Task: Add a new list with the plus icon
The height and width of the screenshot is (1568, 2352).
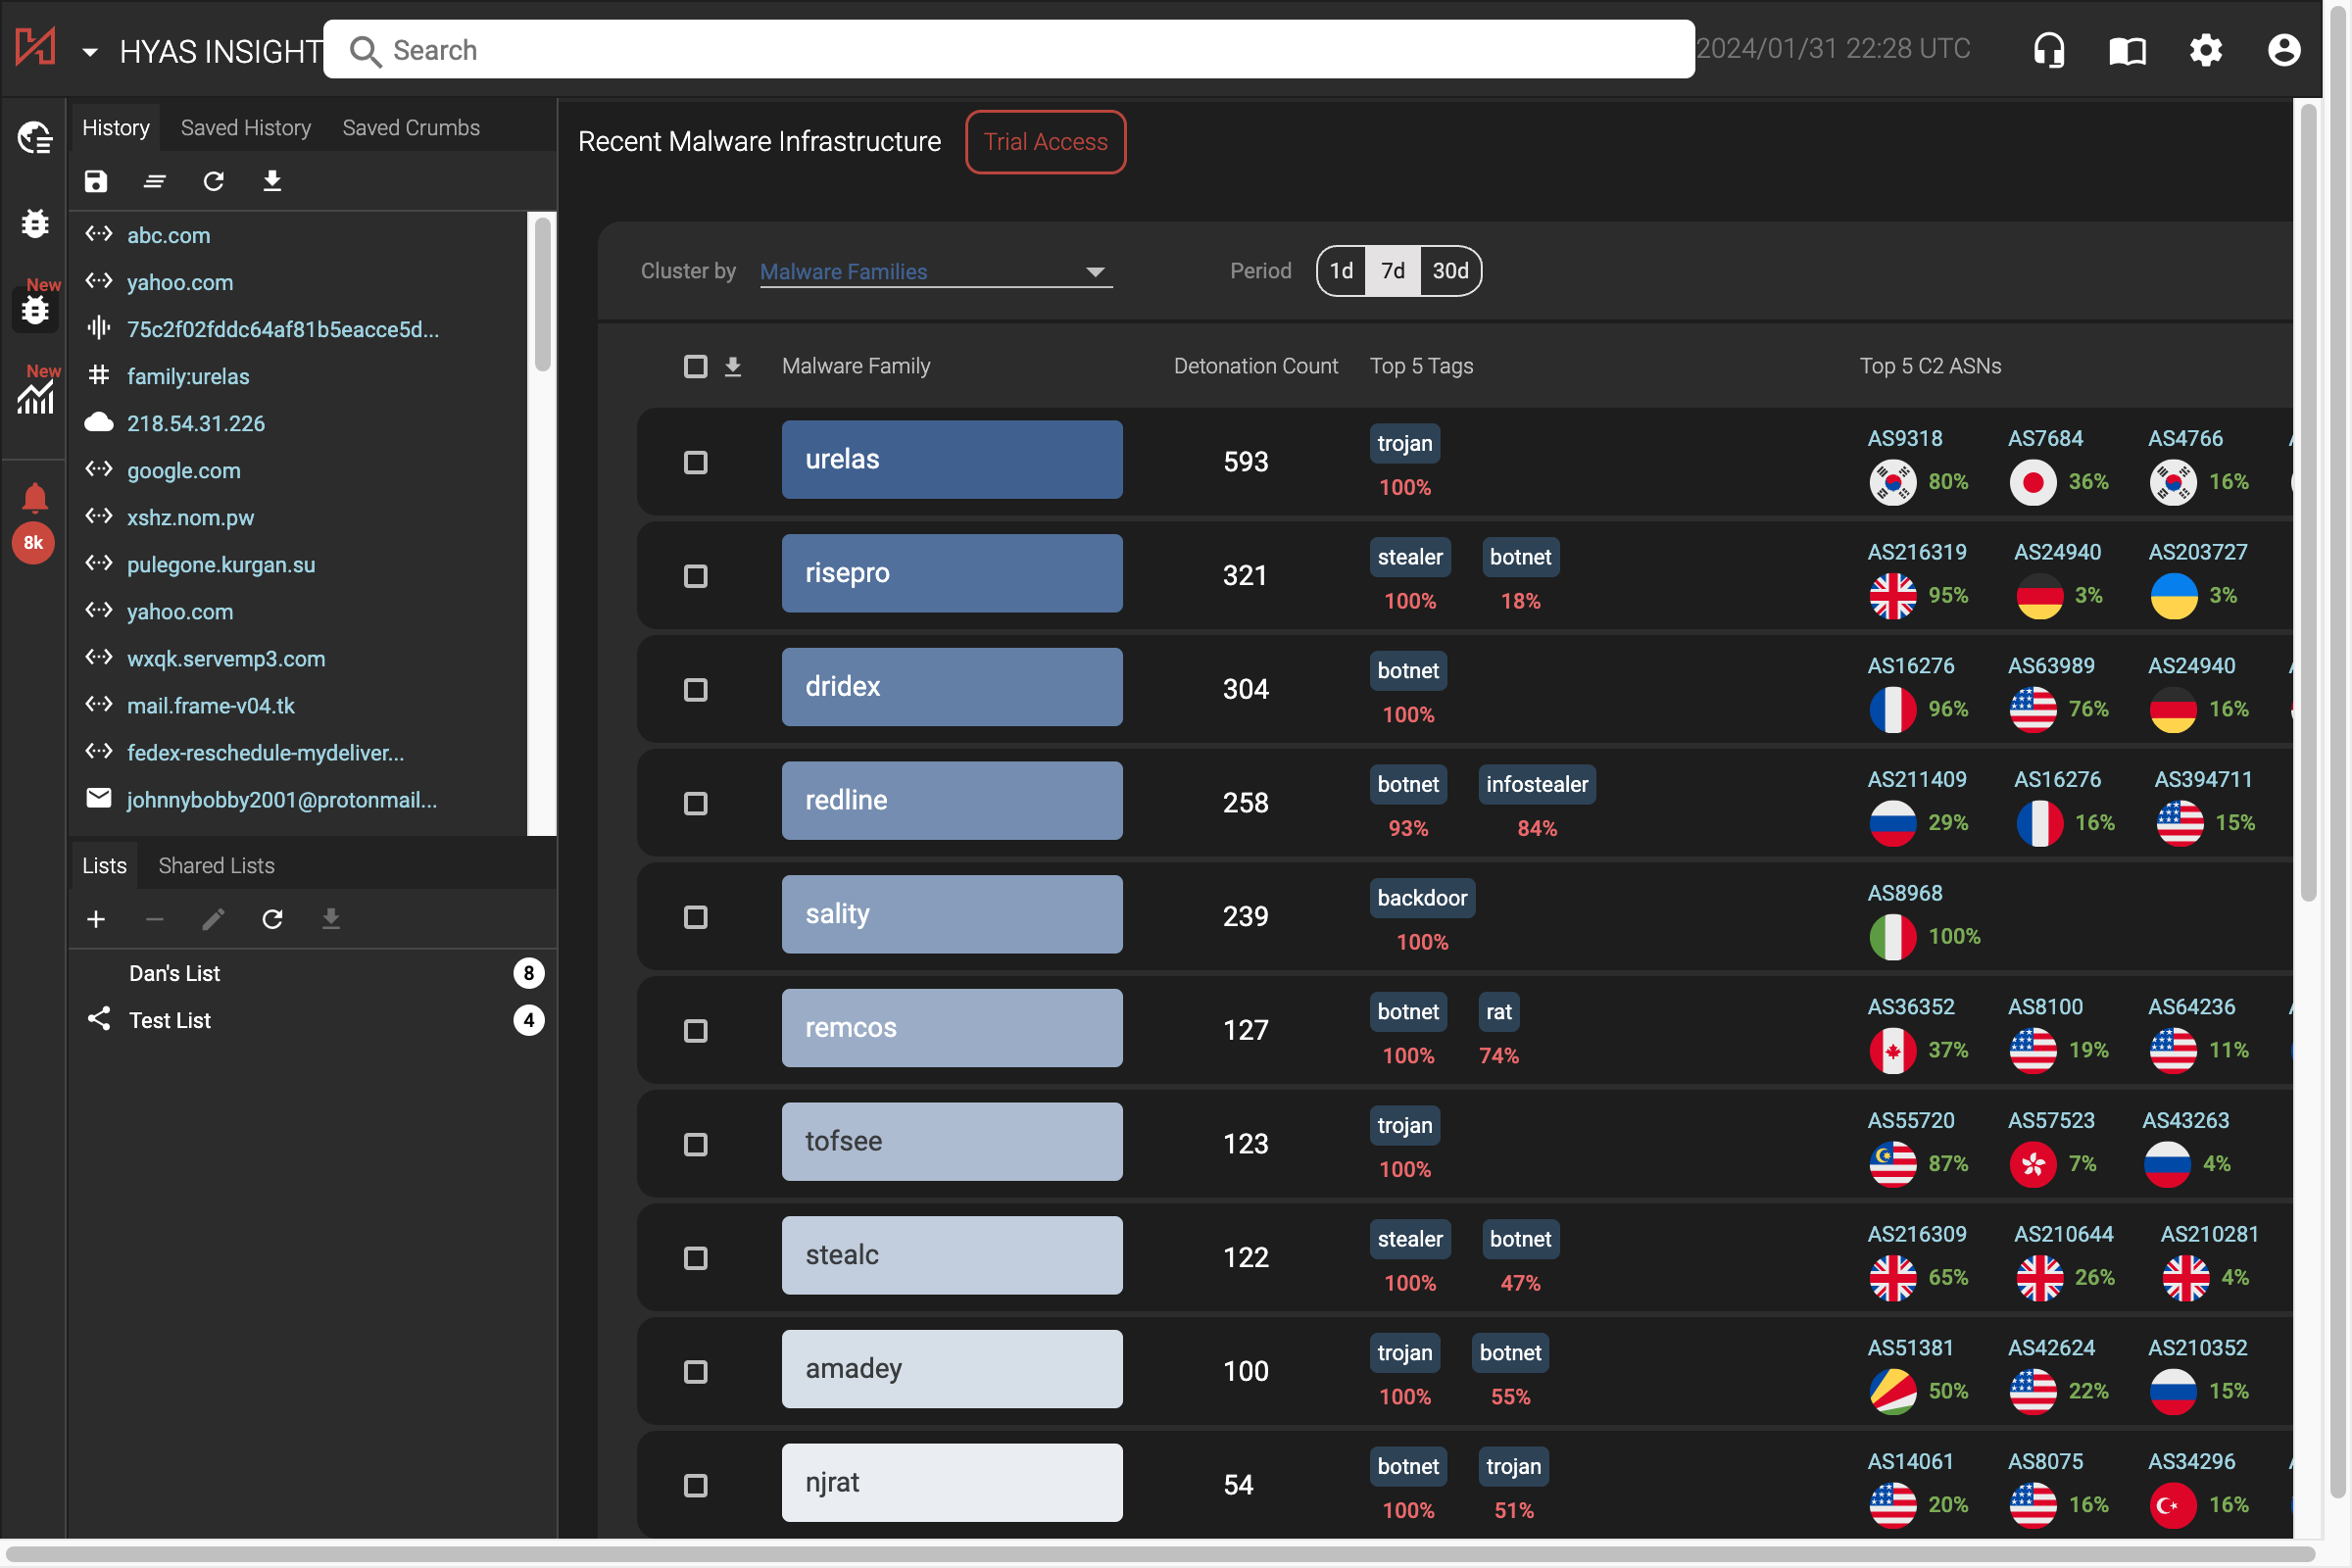Action: (x=95, y=919)
